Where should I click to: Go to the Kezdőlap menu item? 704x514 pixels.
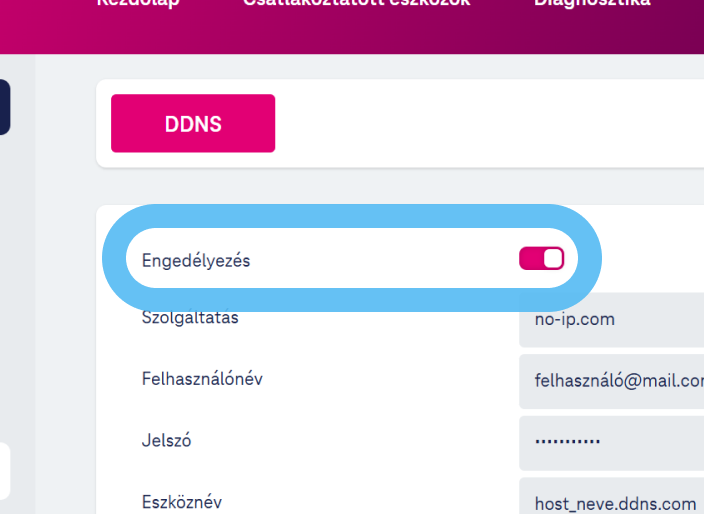tap(136, 4)
